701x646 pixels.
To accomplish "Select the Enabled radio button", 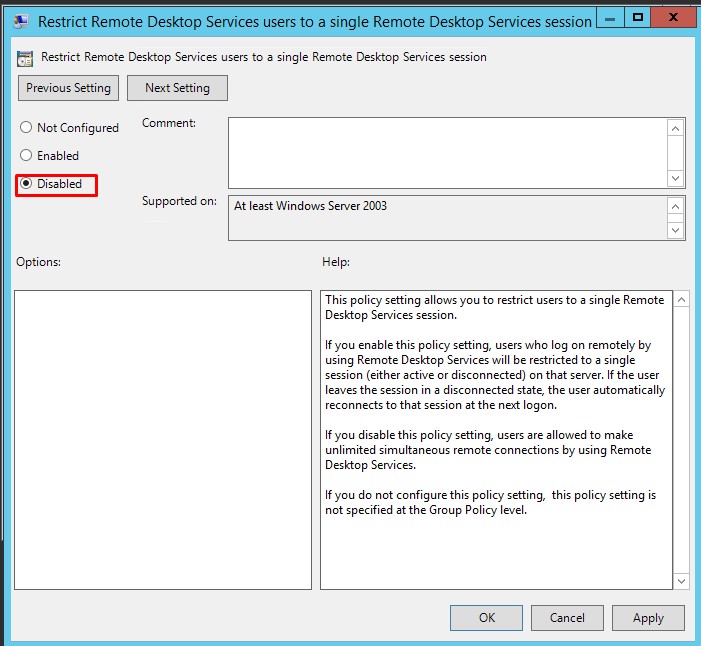I will coord(26,156).
